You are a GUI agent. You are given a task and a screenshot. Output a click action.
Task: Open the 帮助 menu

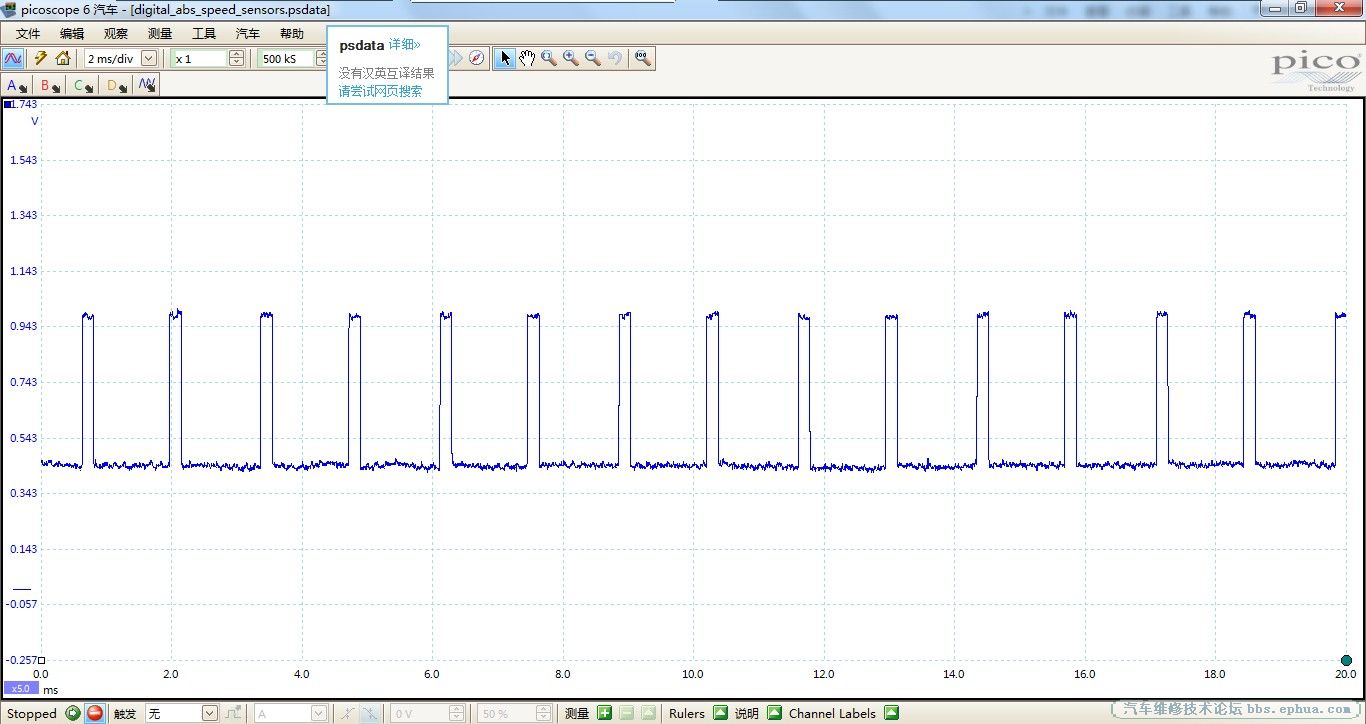tap(292, 33)
